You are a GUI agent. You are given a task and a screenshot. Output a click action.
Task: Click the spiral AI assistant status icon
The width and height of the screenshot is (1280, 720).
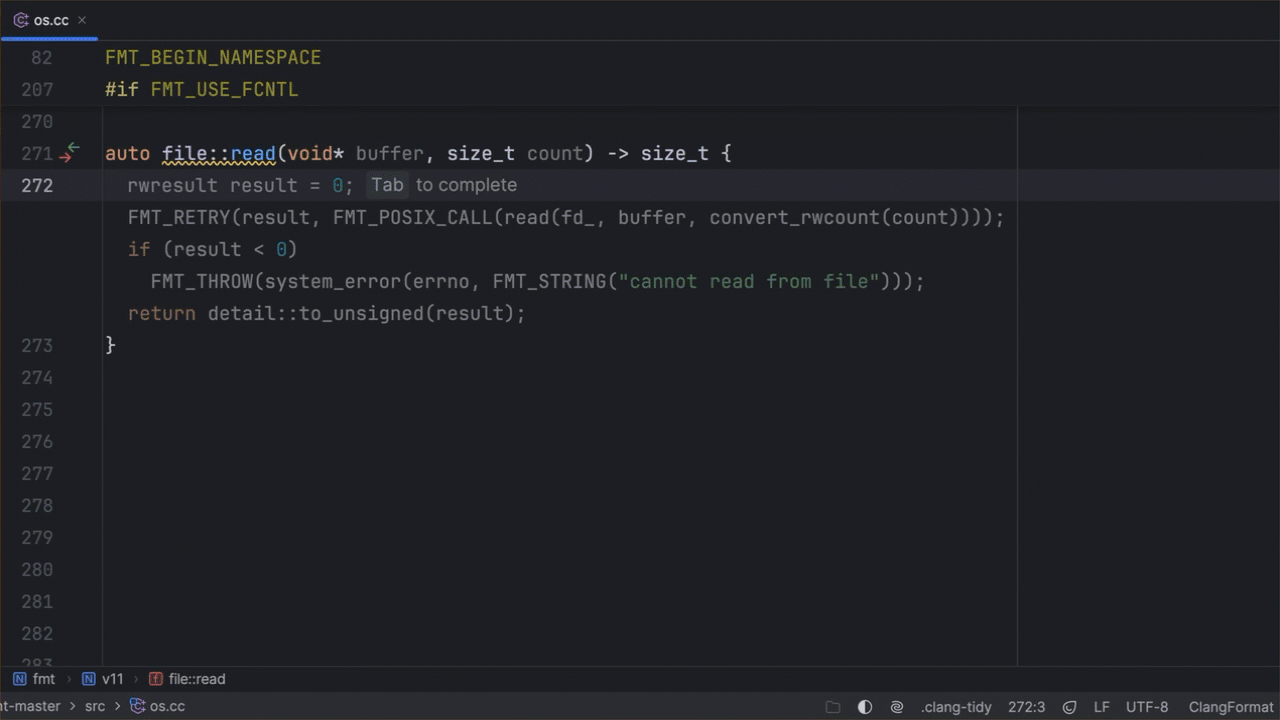click(x=897, y=707)
